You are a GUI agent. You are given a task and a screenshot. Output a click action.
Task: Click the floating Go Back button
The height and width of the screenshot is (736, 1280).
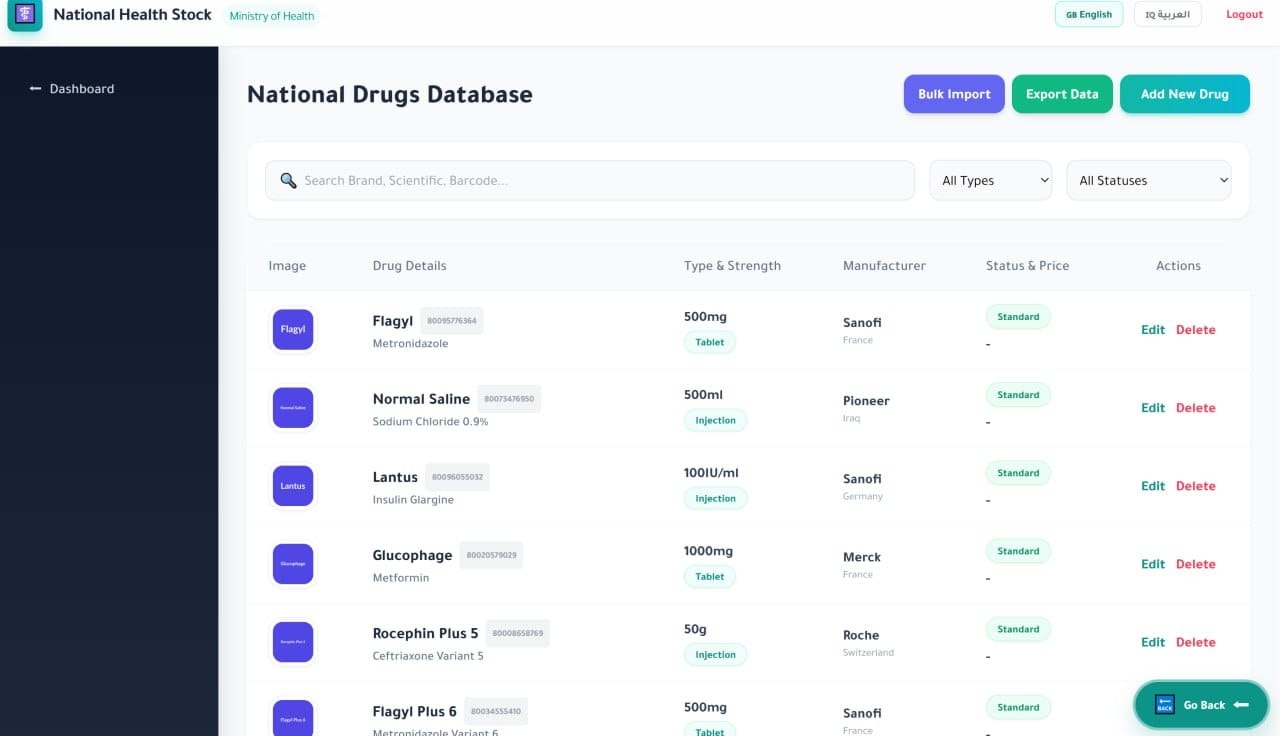(x=1203, y=705)
